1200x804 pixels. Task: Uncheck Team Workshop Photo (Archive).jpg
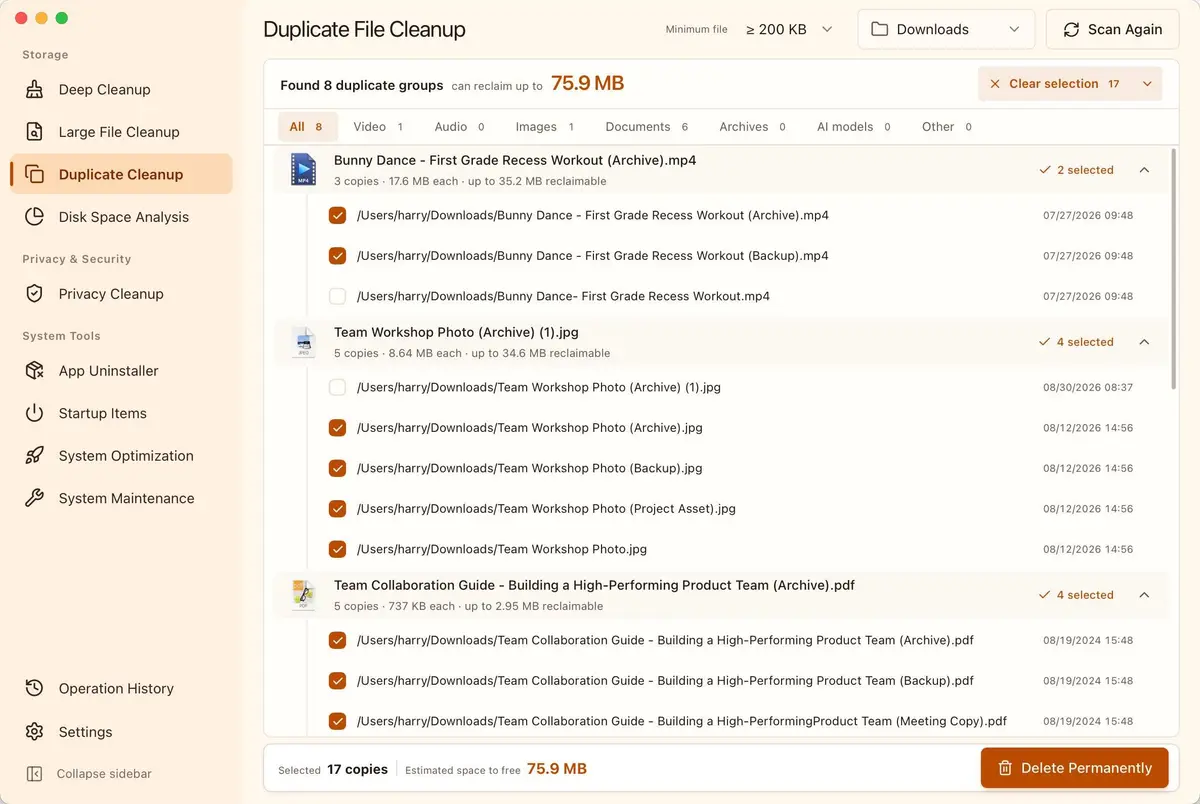point(338,428)
